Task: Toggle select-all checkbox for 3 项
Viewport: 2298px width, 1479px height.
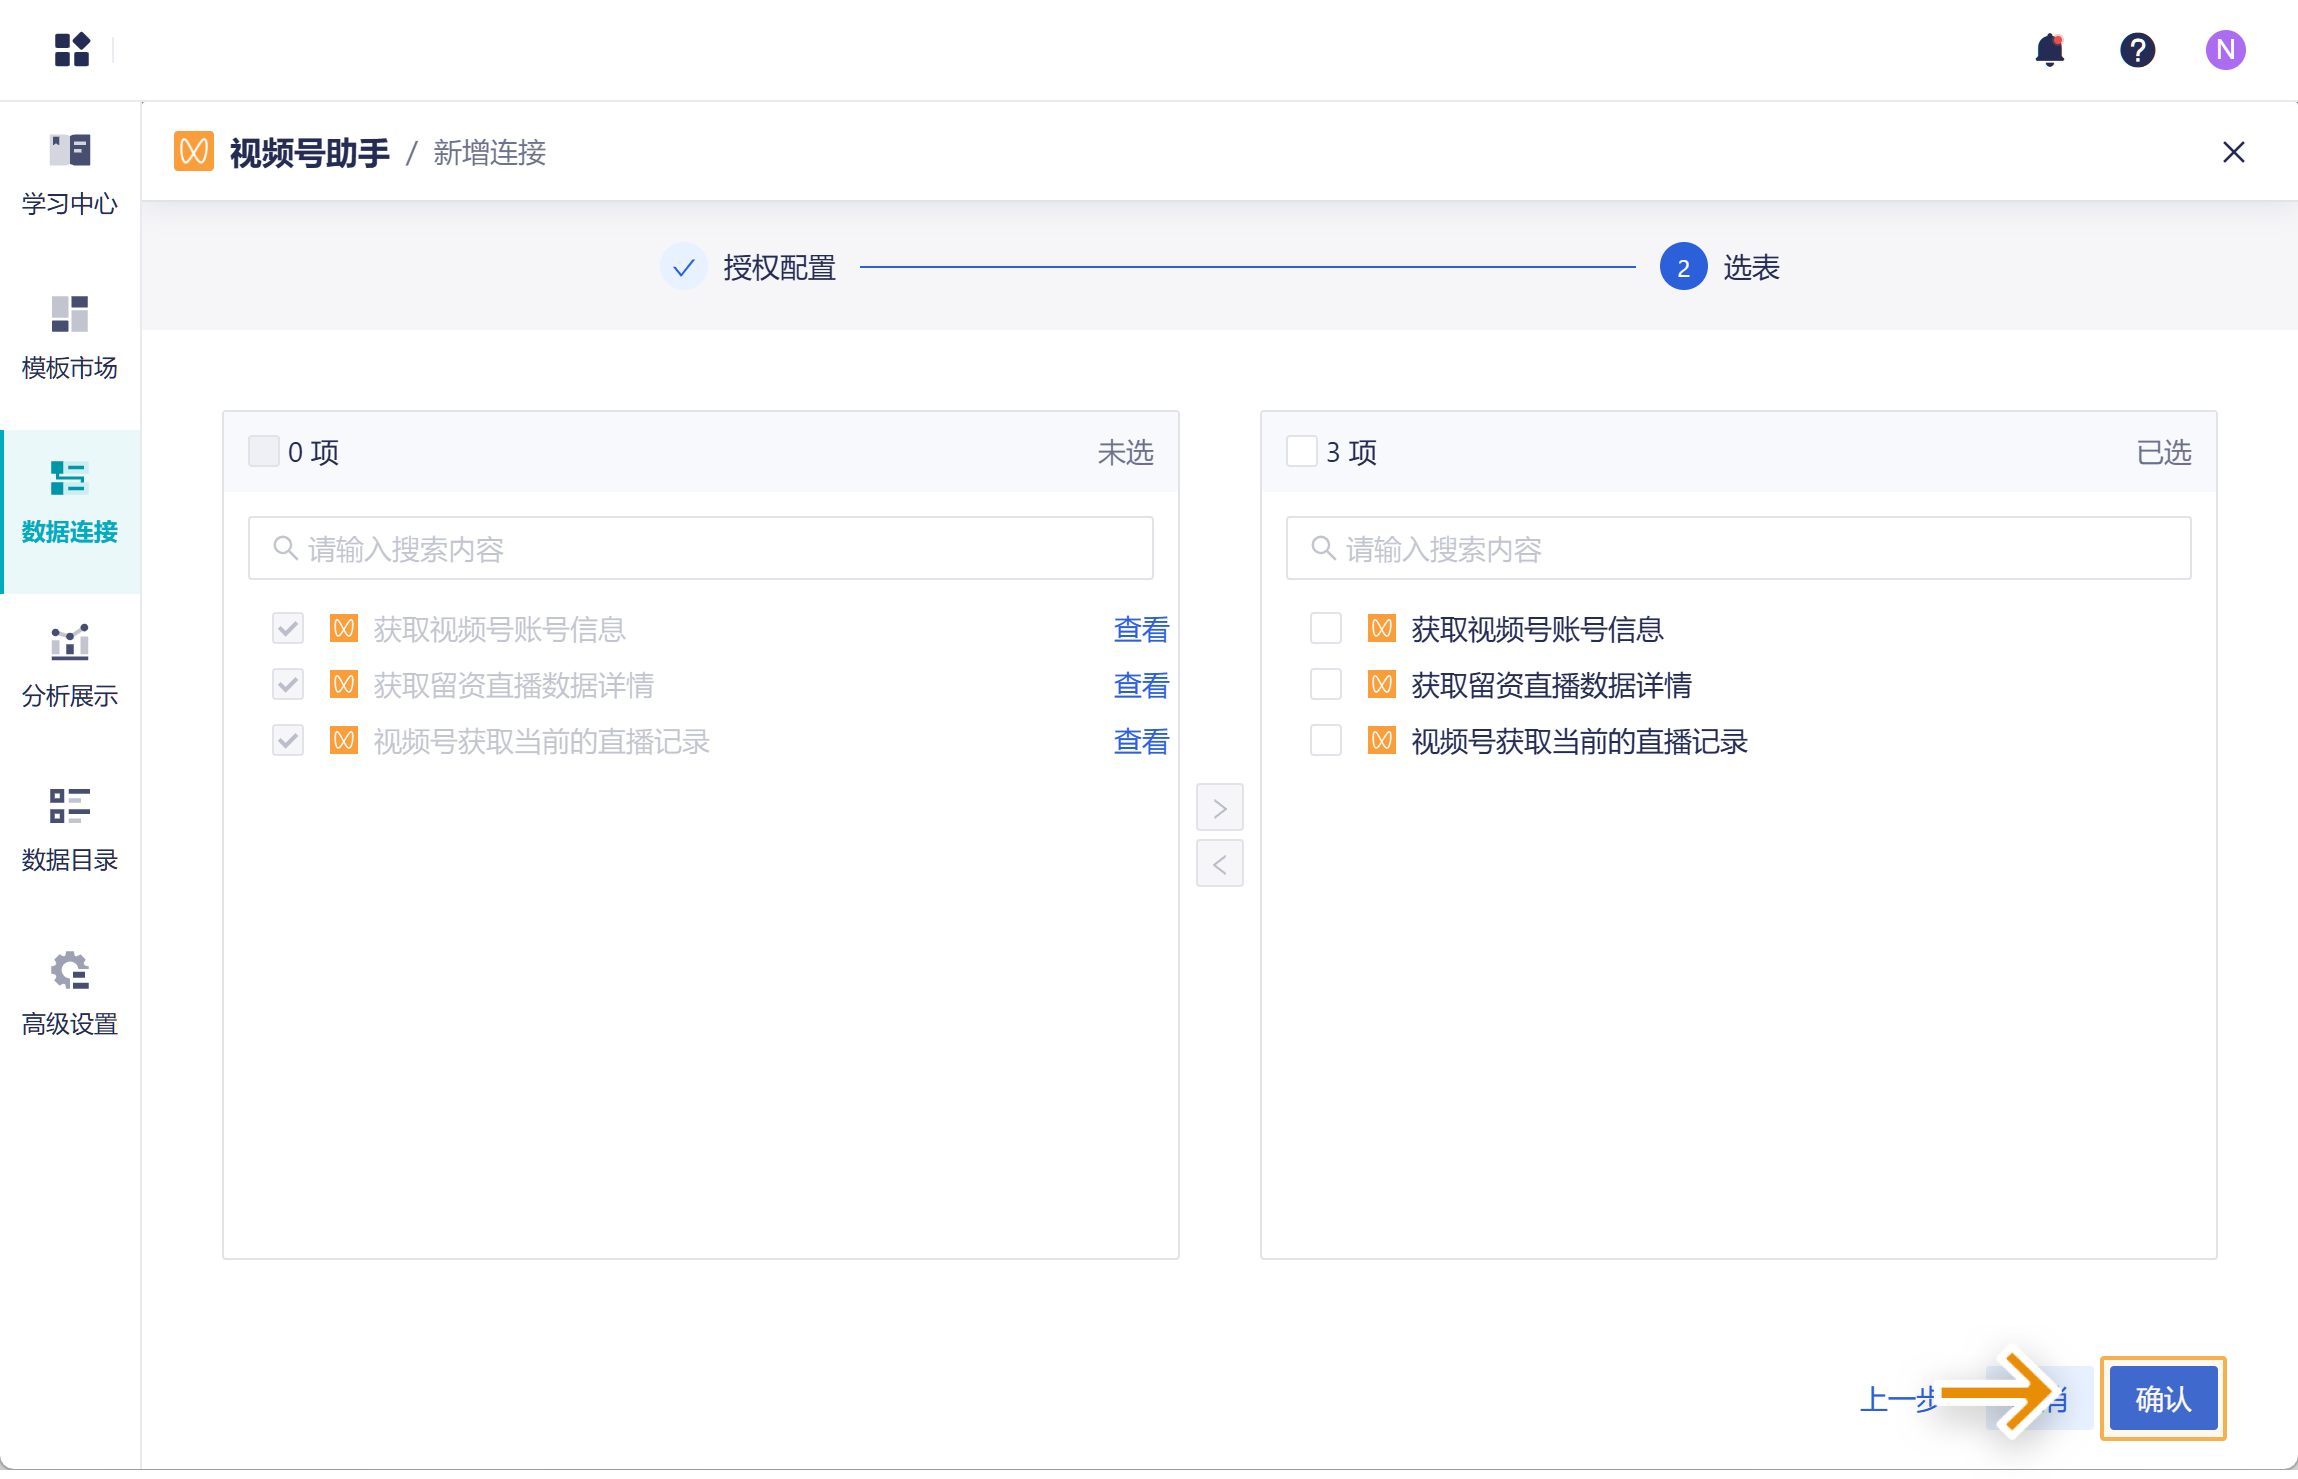Action: click(x=1301, y=452)
